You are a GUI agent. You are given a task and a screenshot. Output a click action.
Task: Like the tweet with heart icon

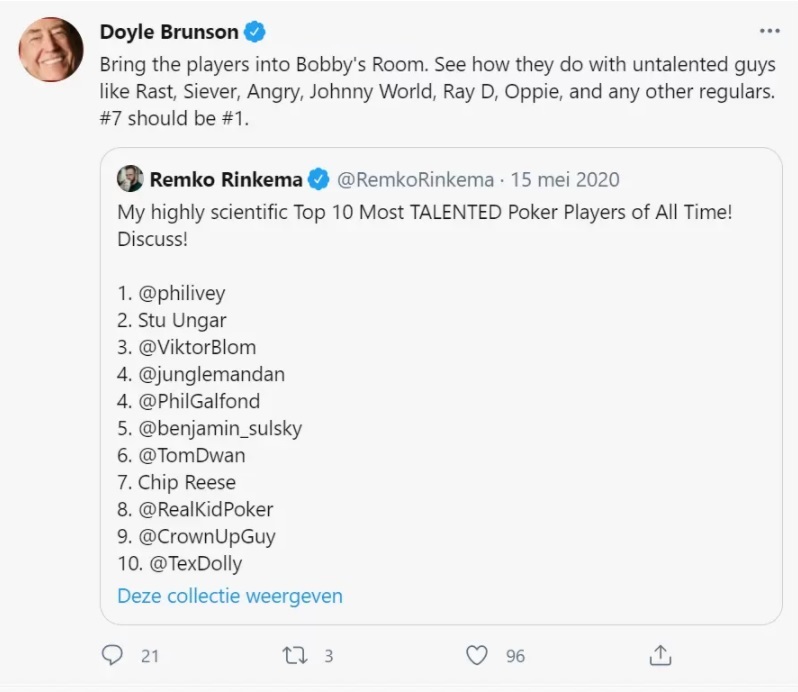pyautogui.click(x=478, y=655)
